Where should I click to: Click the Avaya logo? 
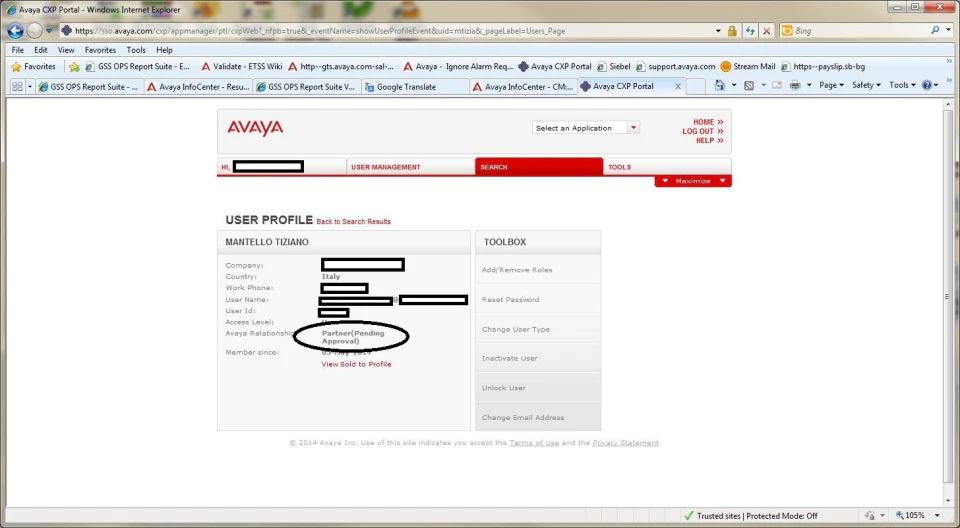[255, 127]
